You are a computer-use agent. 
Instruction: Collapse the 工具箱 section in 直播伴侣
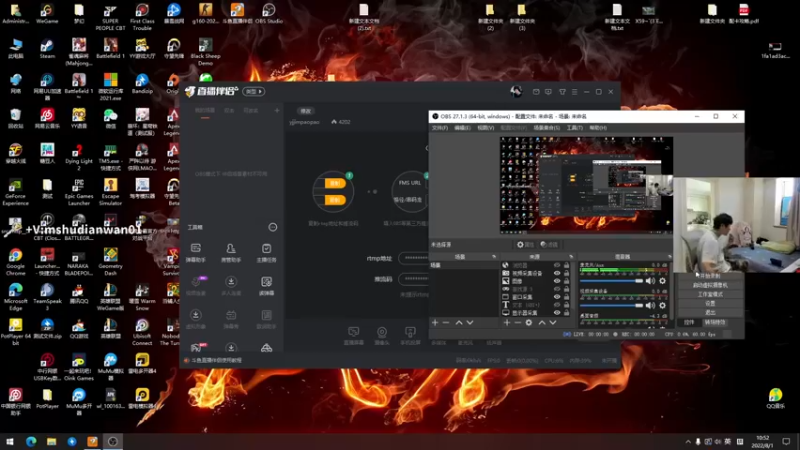point(273,227)
